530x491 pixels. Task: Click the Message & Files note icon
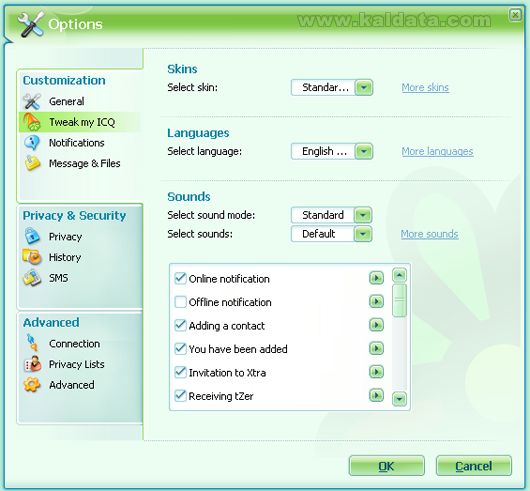(x=32, y=163)
